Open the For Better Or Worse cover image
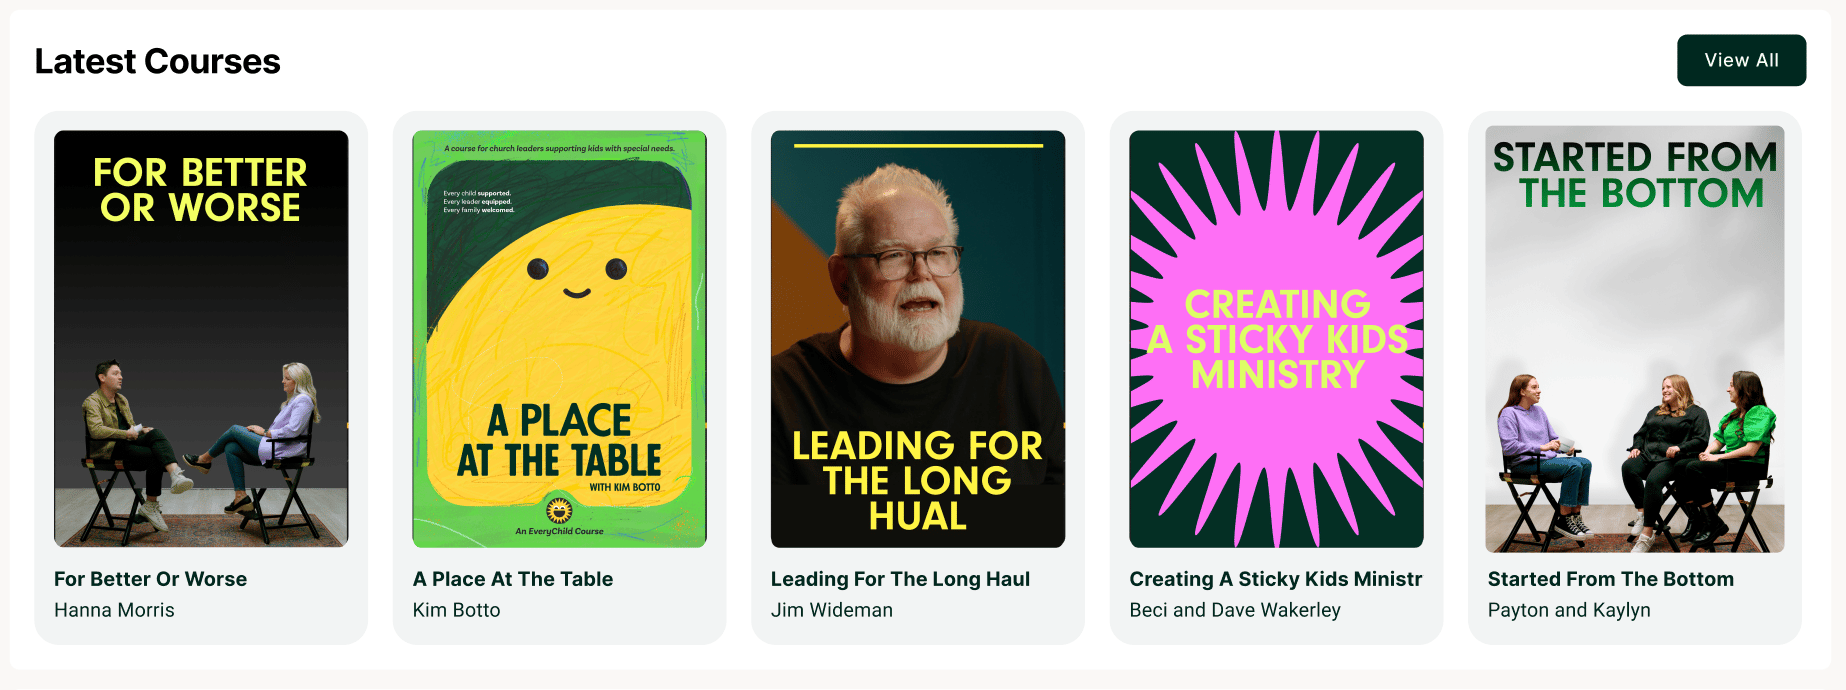 pyautogui.click(x=201, y=339)
